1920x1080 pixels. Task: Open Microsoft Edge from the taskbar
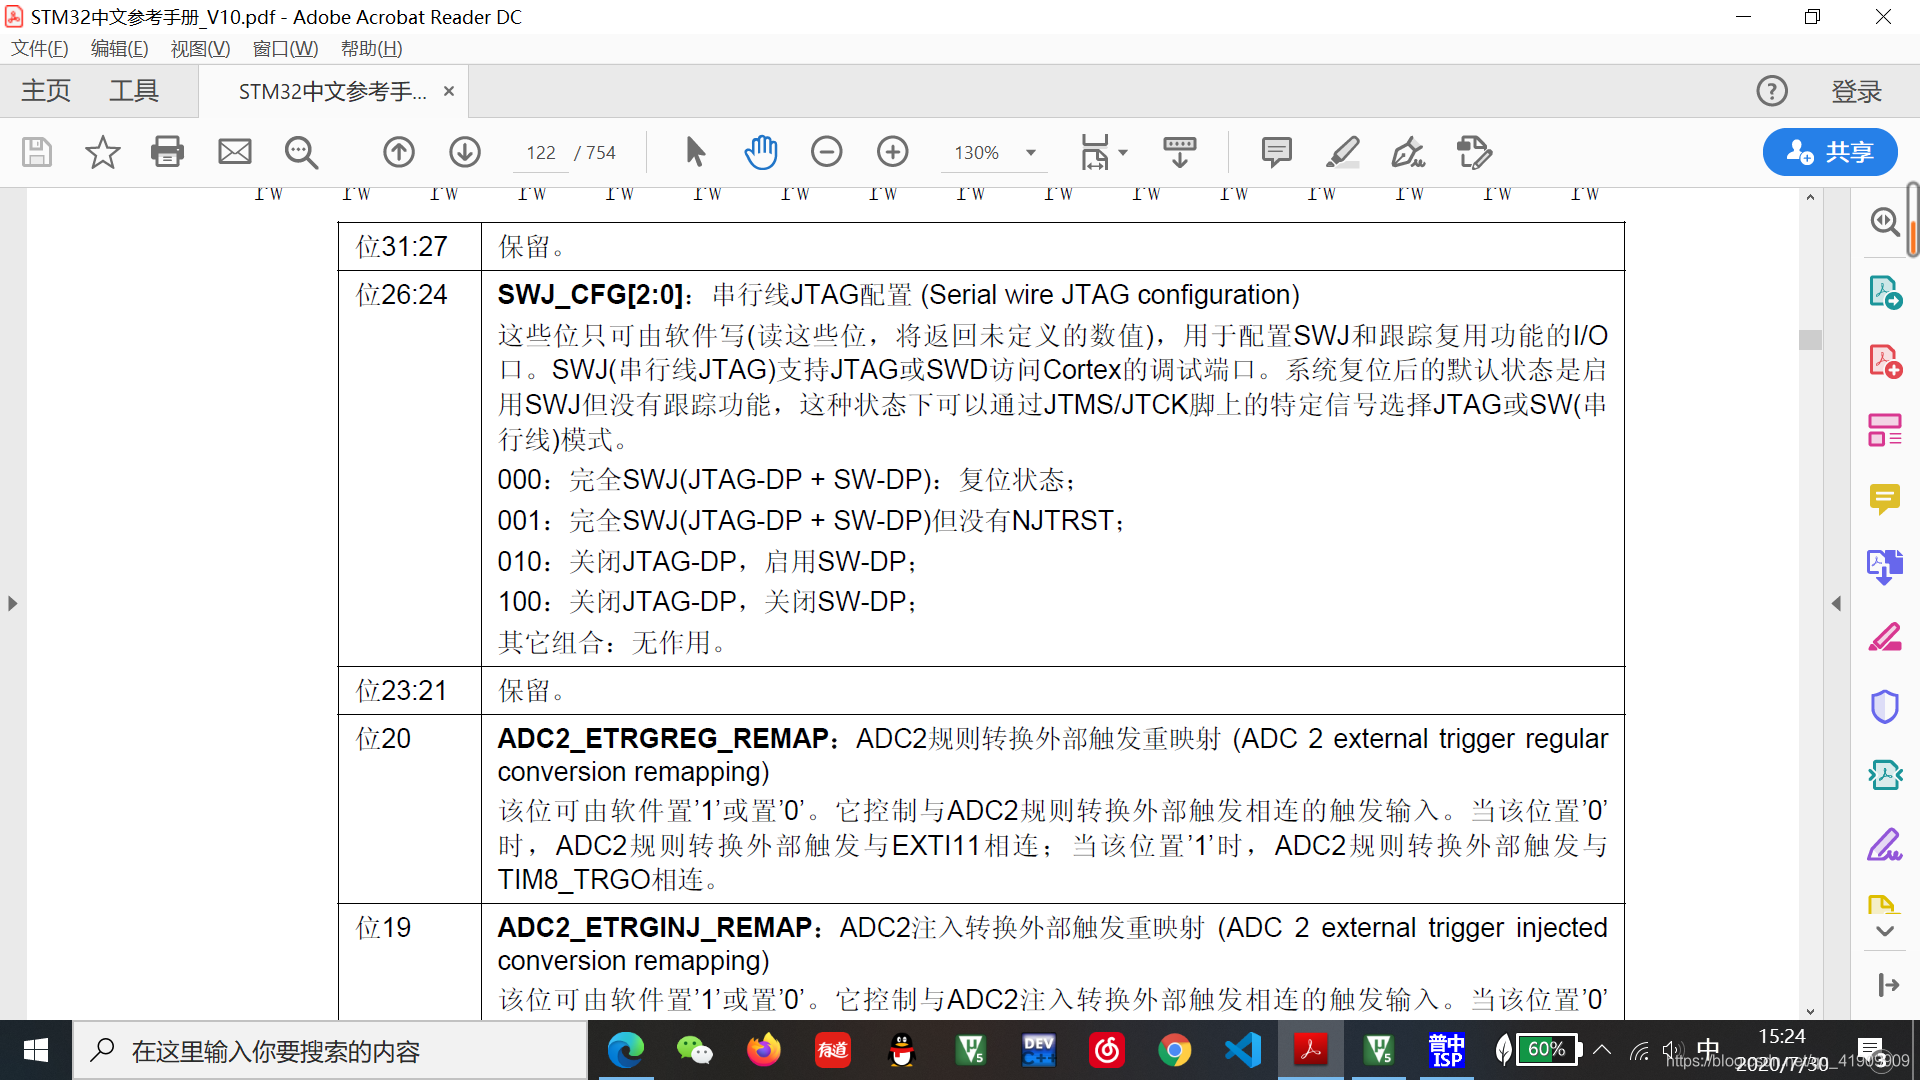[626, 1050]
